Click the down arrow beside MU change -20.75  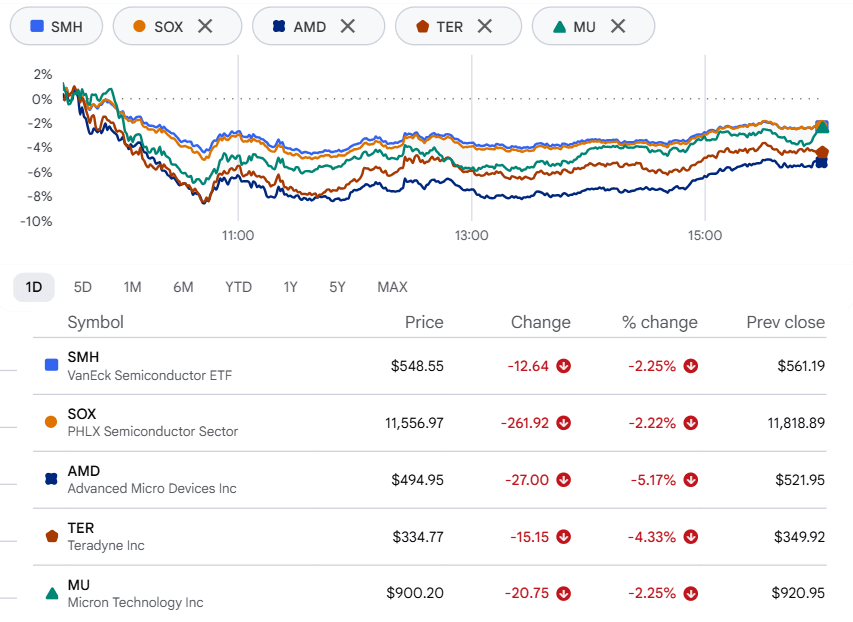tap(564, 593)
